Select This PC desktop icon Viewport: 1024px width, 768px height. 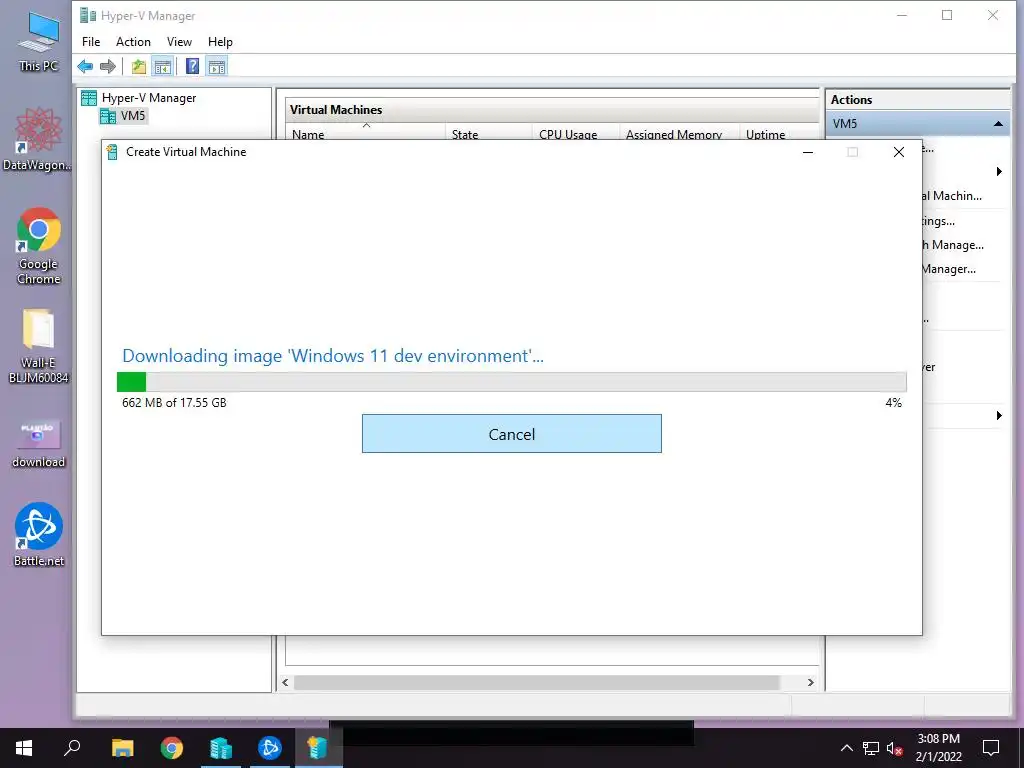coord(39,41)
